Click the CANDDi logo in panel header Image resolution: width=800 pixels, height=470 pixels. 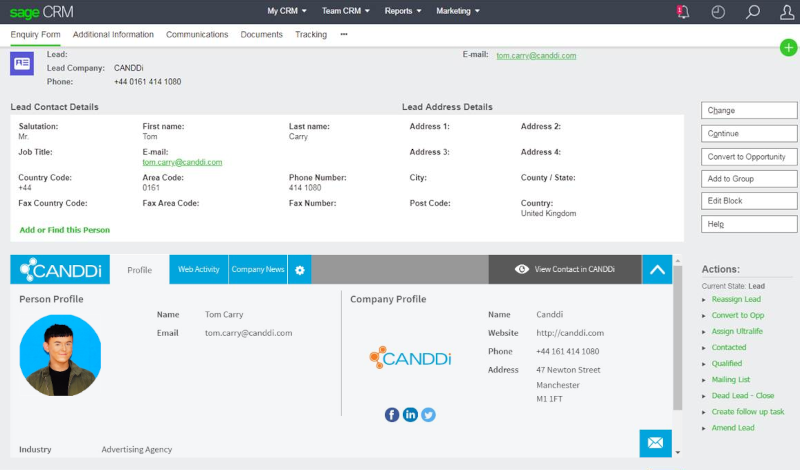click(60, 269)
